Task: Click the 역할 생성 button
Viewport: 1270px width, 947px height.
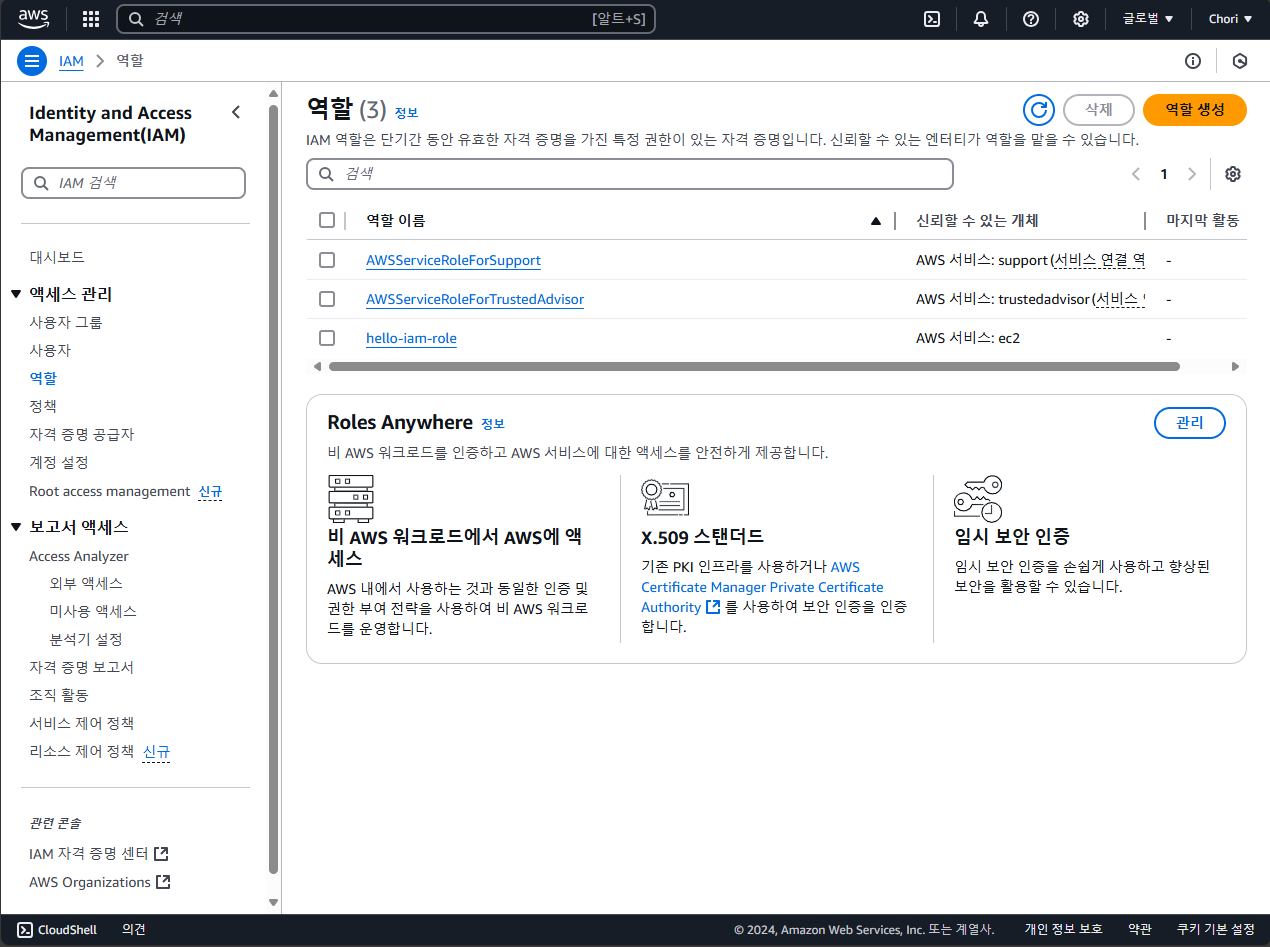Action: pos(1195,110)
